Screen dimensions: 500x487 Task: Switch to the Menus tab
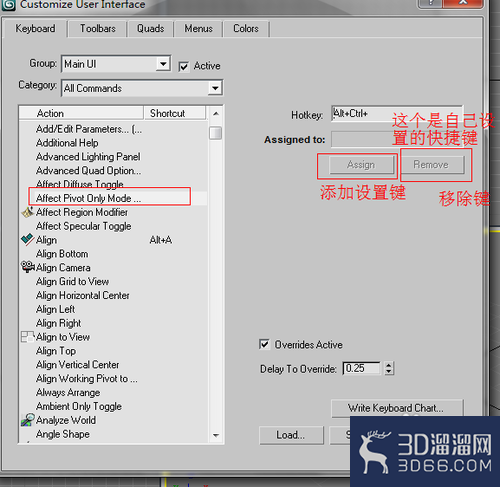[198, 29]
